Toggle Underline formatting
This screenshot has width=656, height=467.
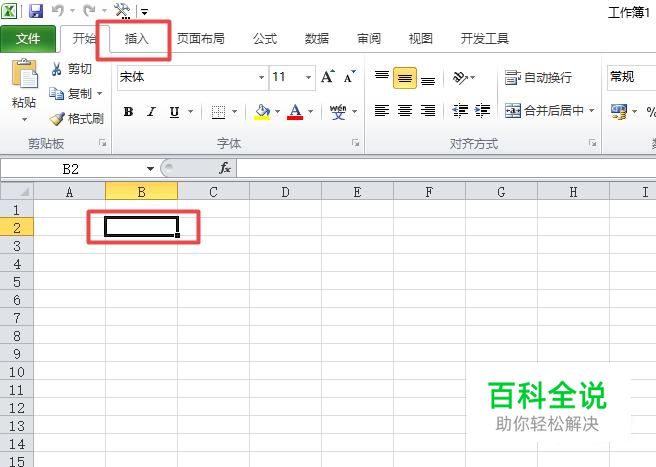pos(174,112)
